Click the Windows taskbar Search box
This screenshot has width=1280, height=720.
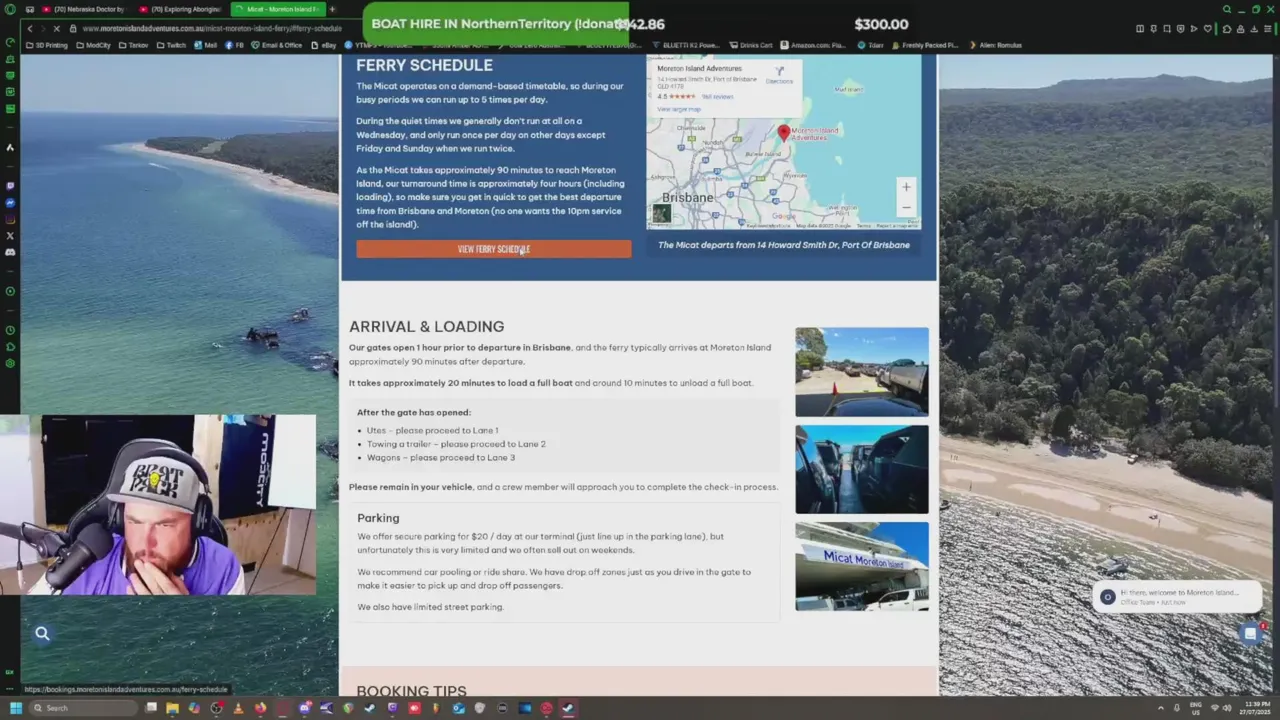point(84,708)
